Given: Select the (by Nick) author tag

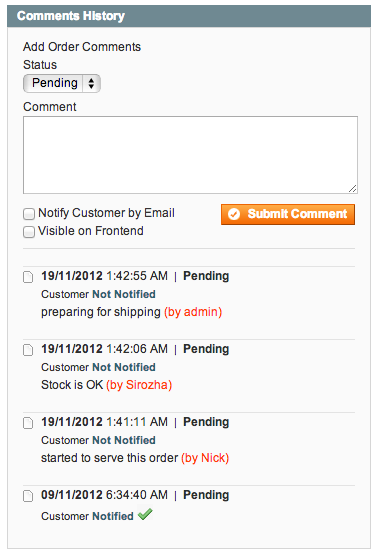Looking at the screenshot, I should pos(205,458).
